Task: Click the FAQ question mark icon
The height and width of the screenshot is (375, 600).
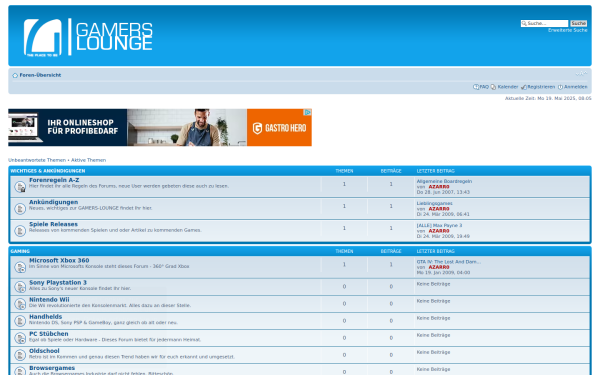Action: (x=476, y=87)
